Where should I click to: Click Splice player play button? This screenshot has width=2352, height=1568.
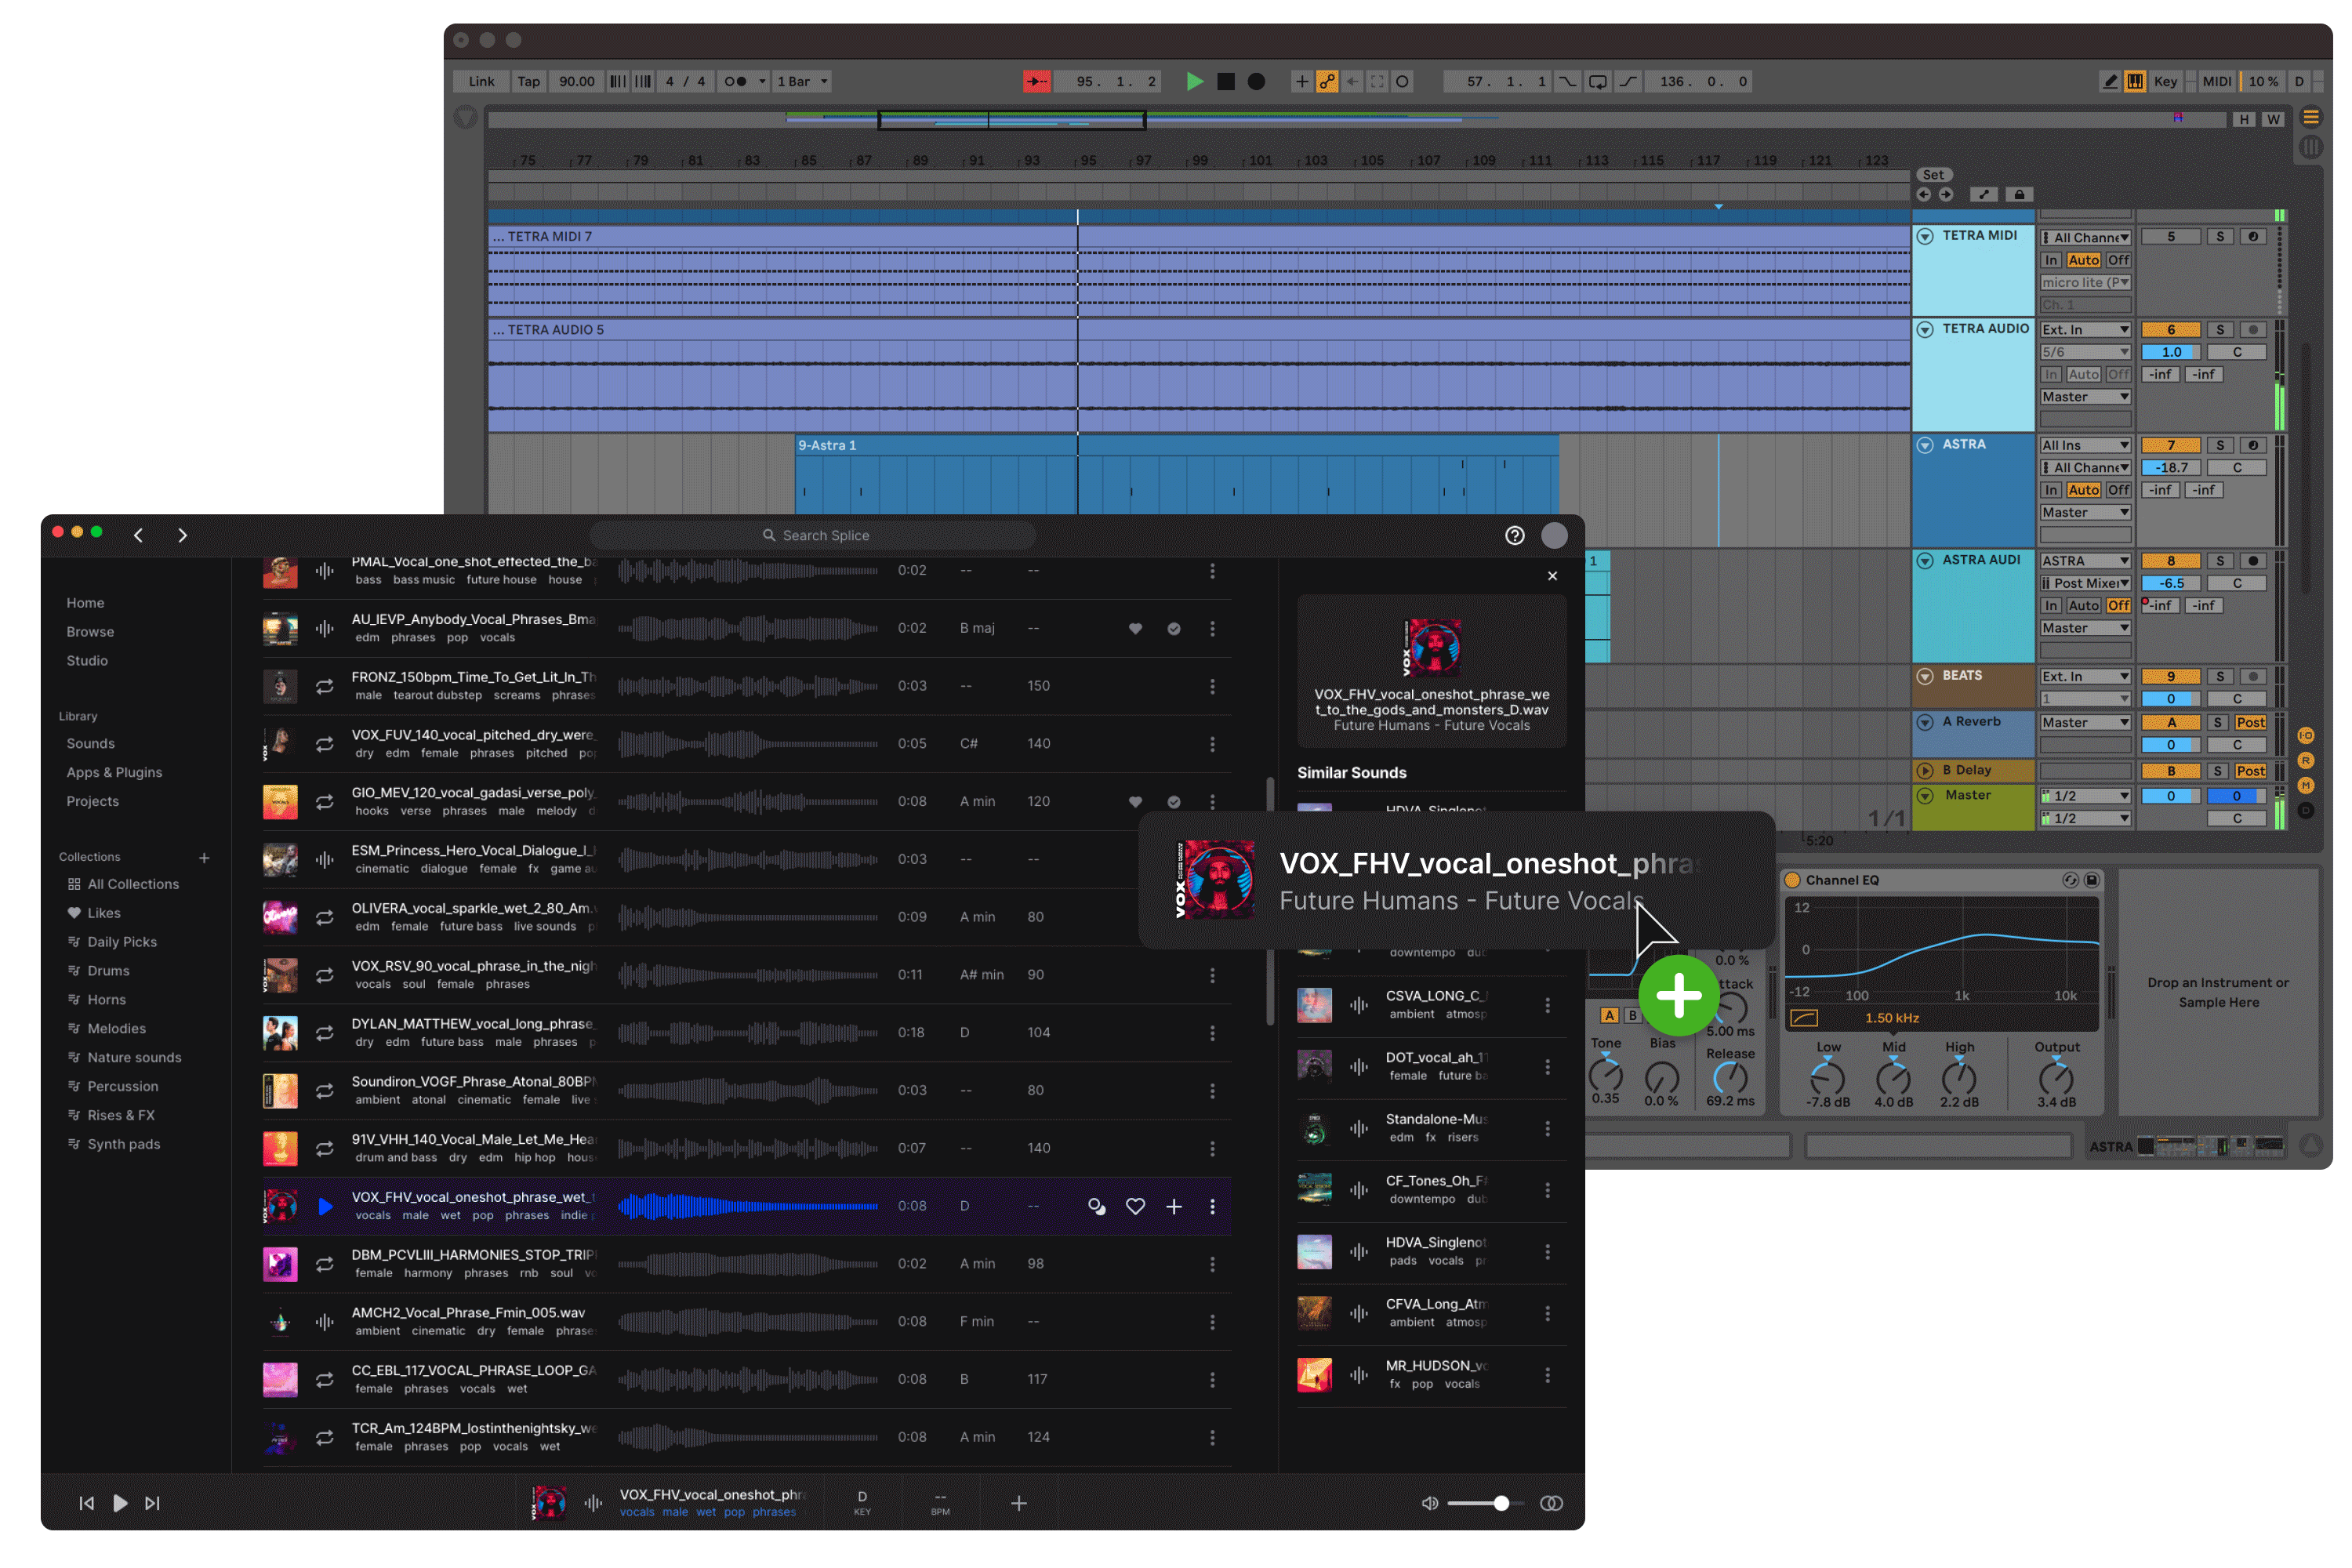point(120,1503)
